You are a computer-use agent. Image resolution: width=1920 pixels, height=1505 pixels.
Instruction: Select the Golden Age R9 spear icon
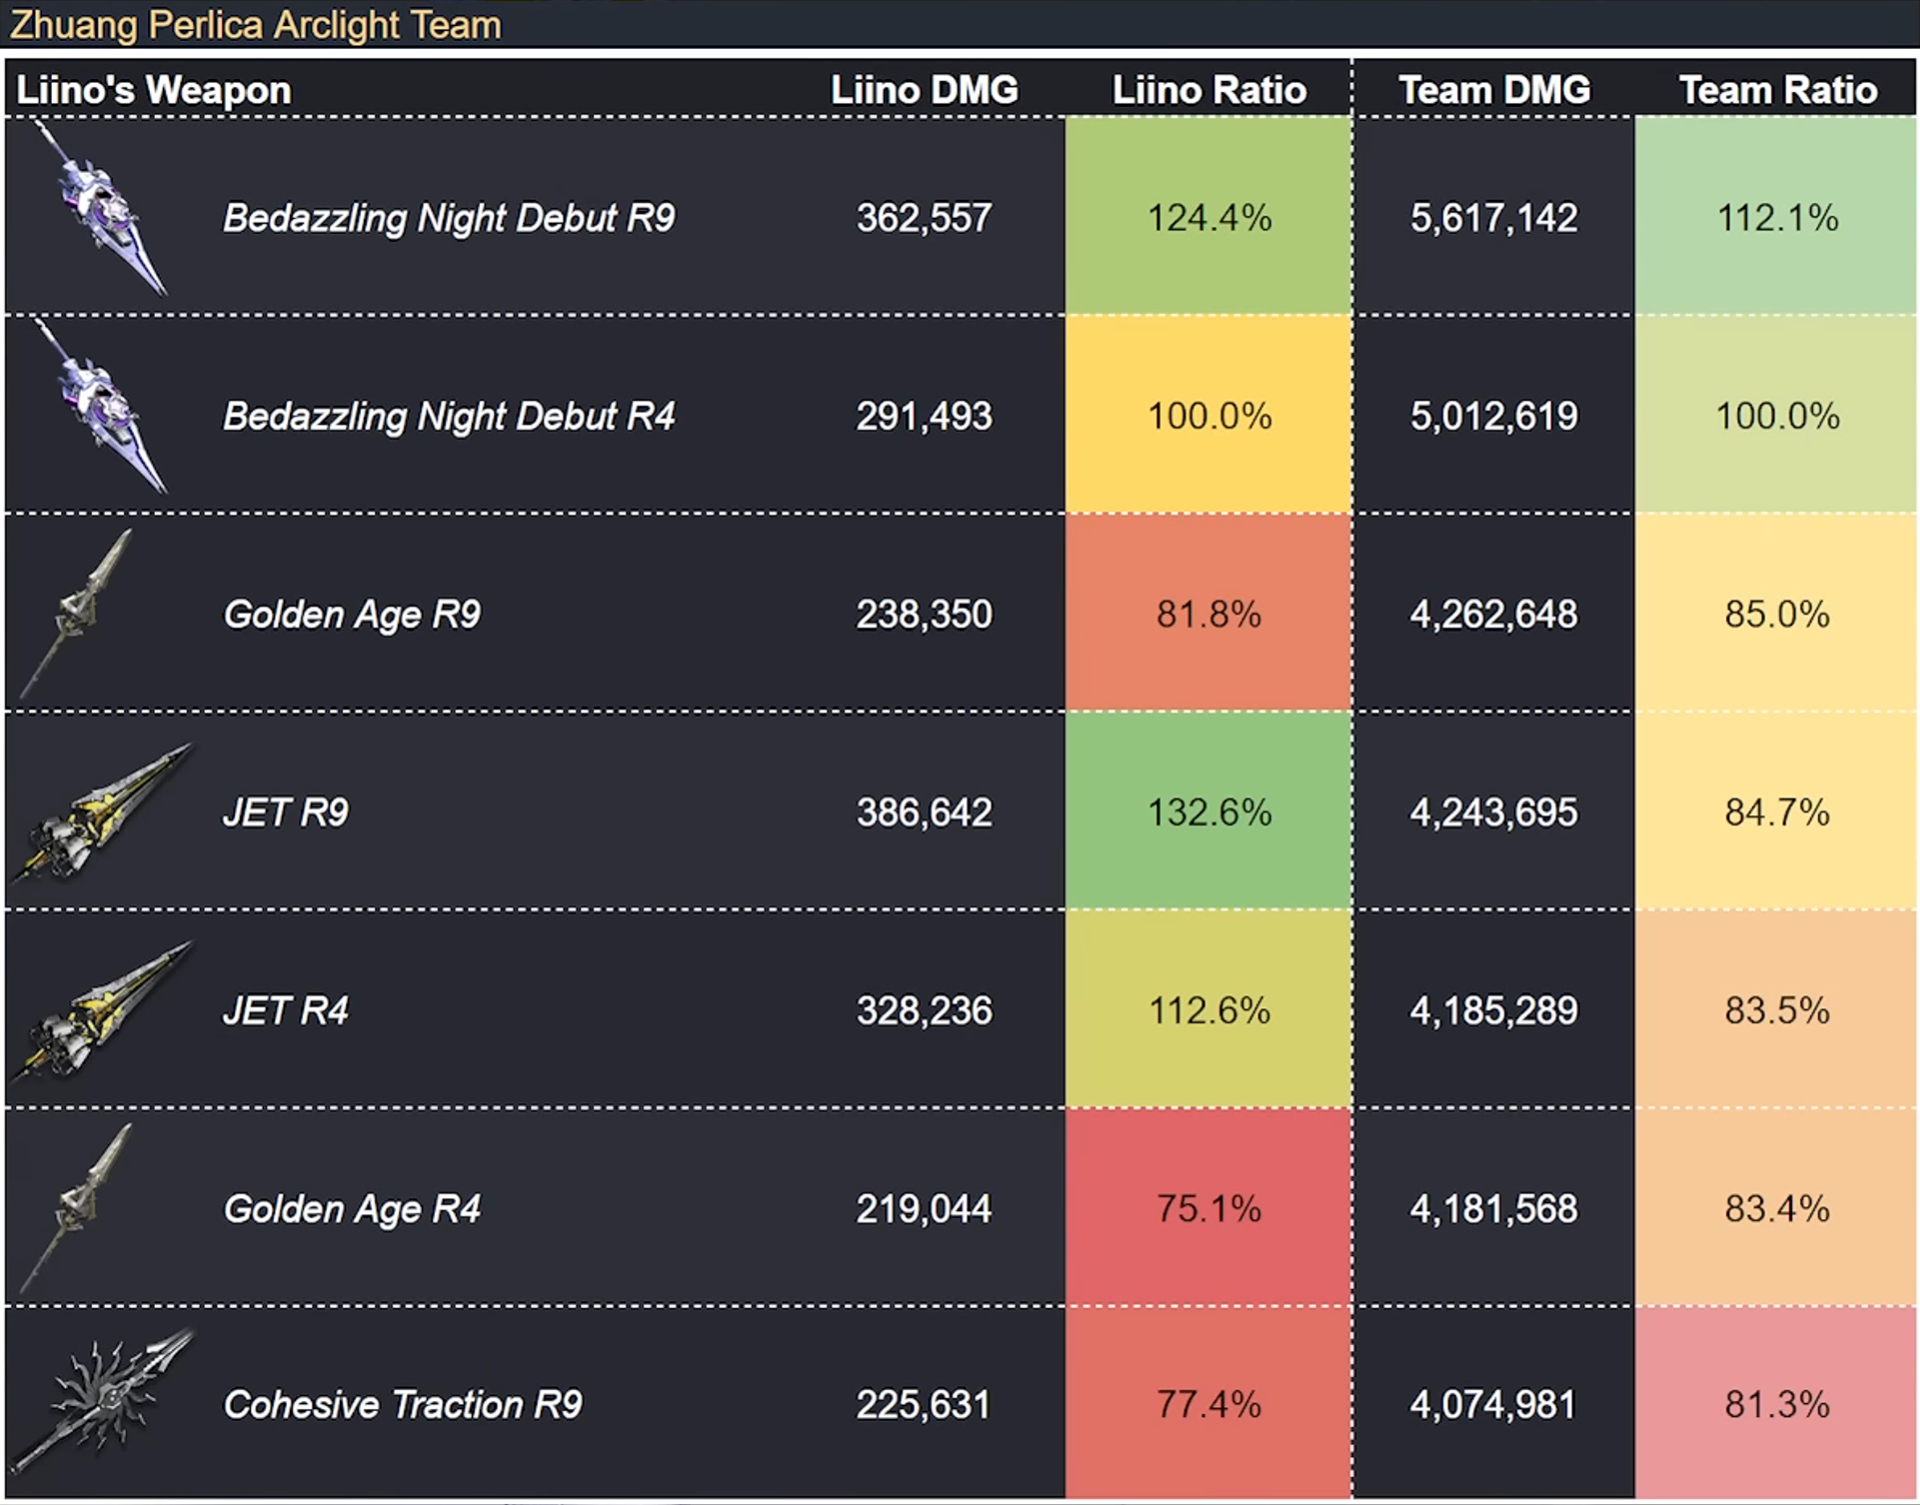[x=76, y=613]
